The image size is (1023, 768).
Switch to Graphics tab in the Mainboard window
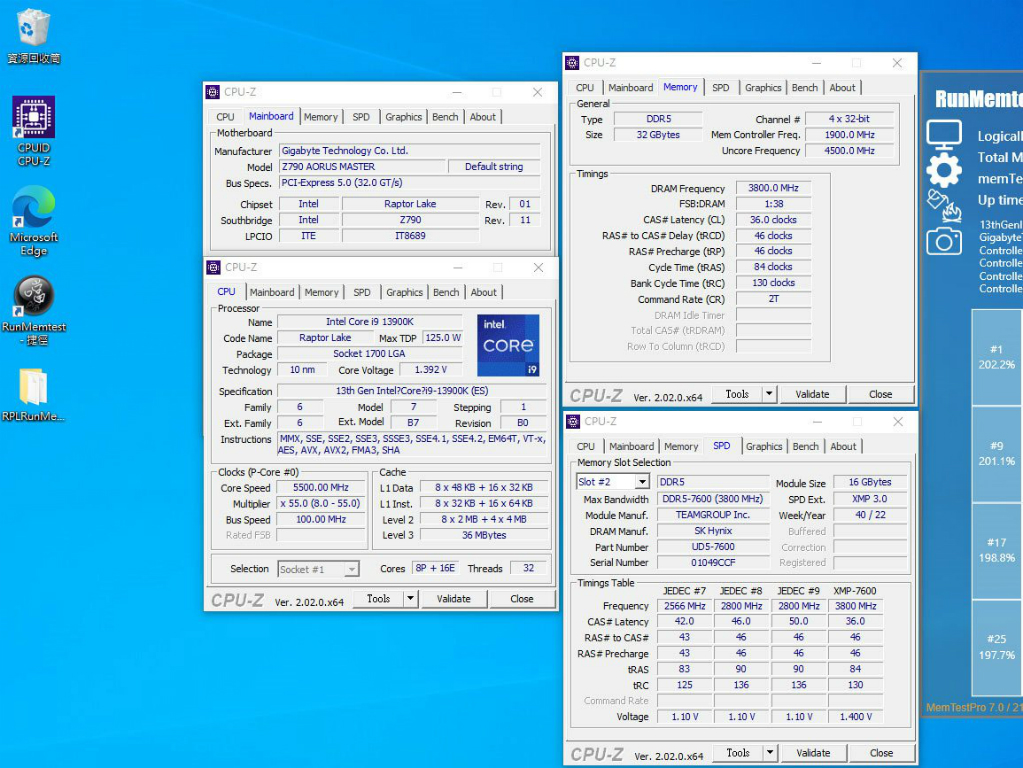click(x=403, y=117)
